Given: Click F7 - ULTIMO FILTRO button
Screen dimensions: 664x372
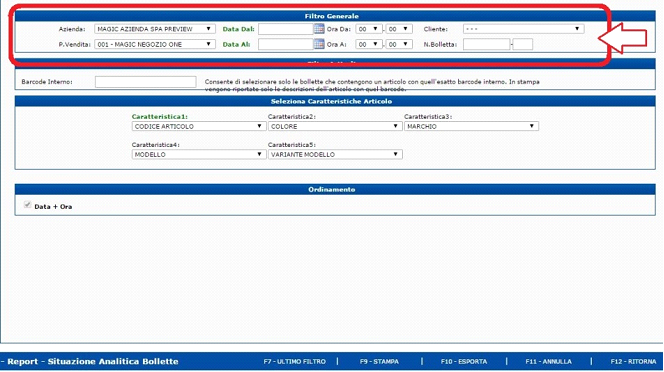Looking at the screenshot, I should click(294, 361).
